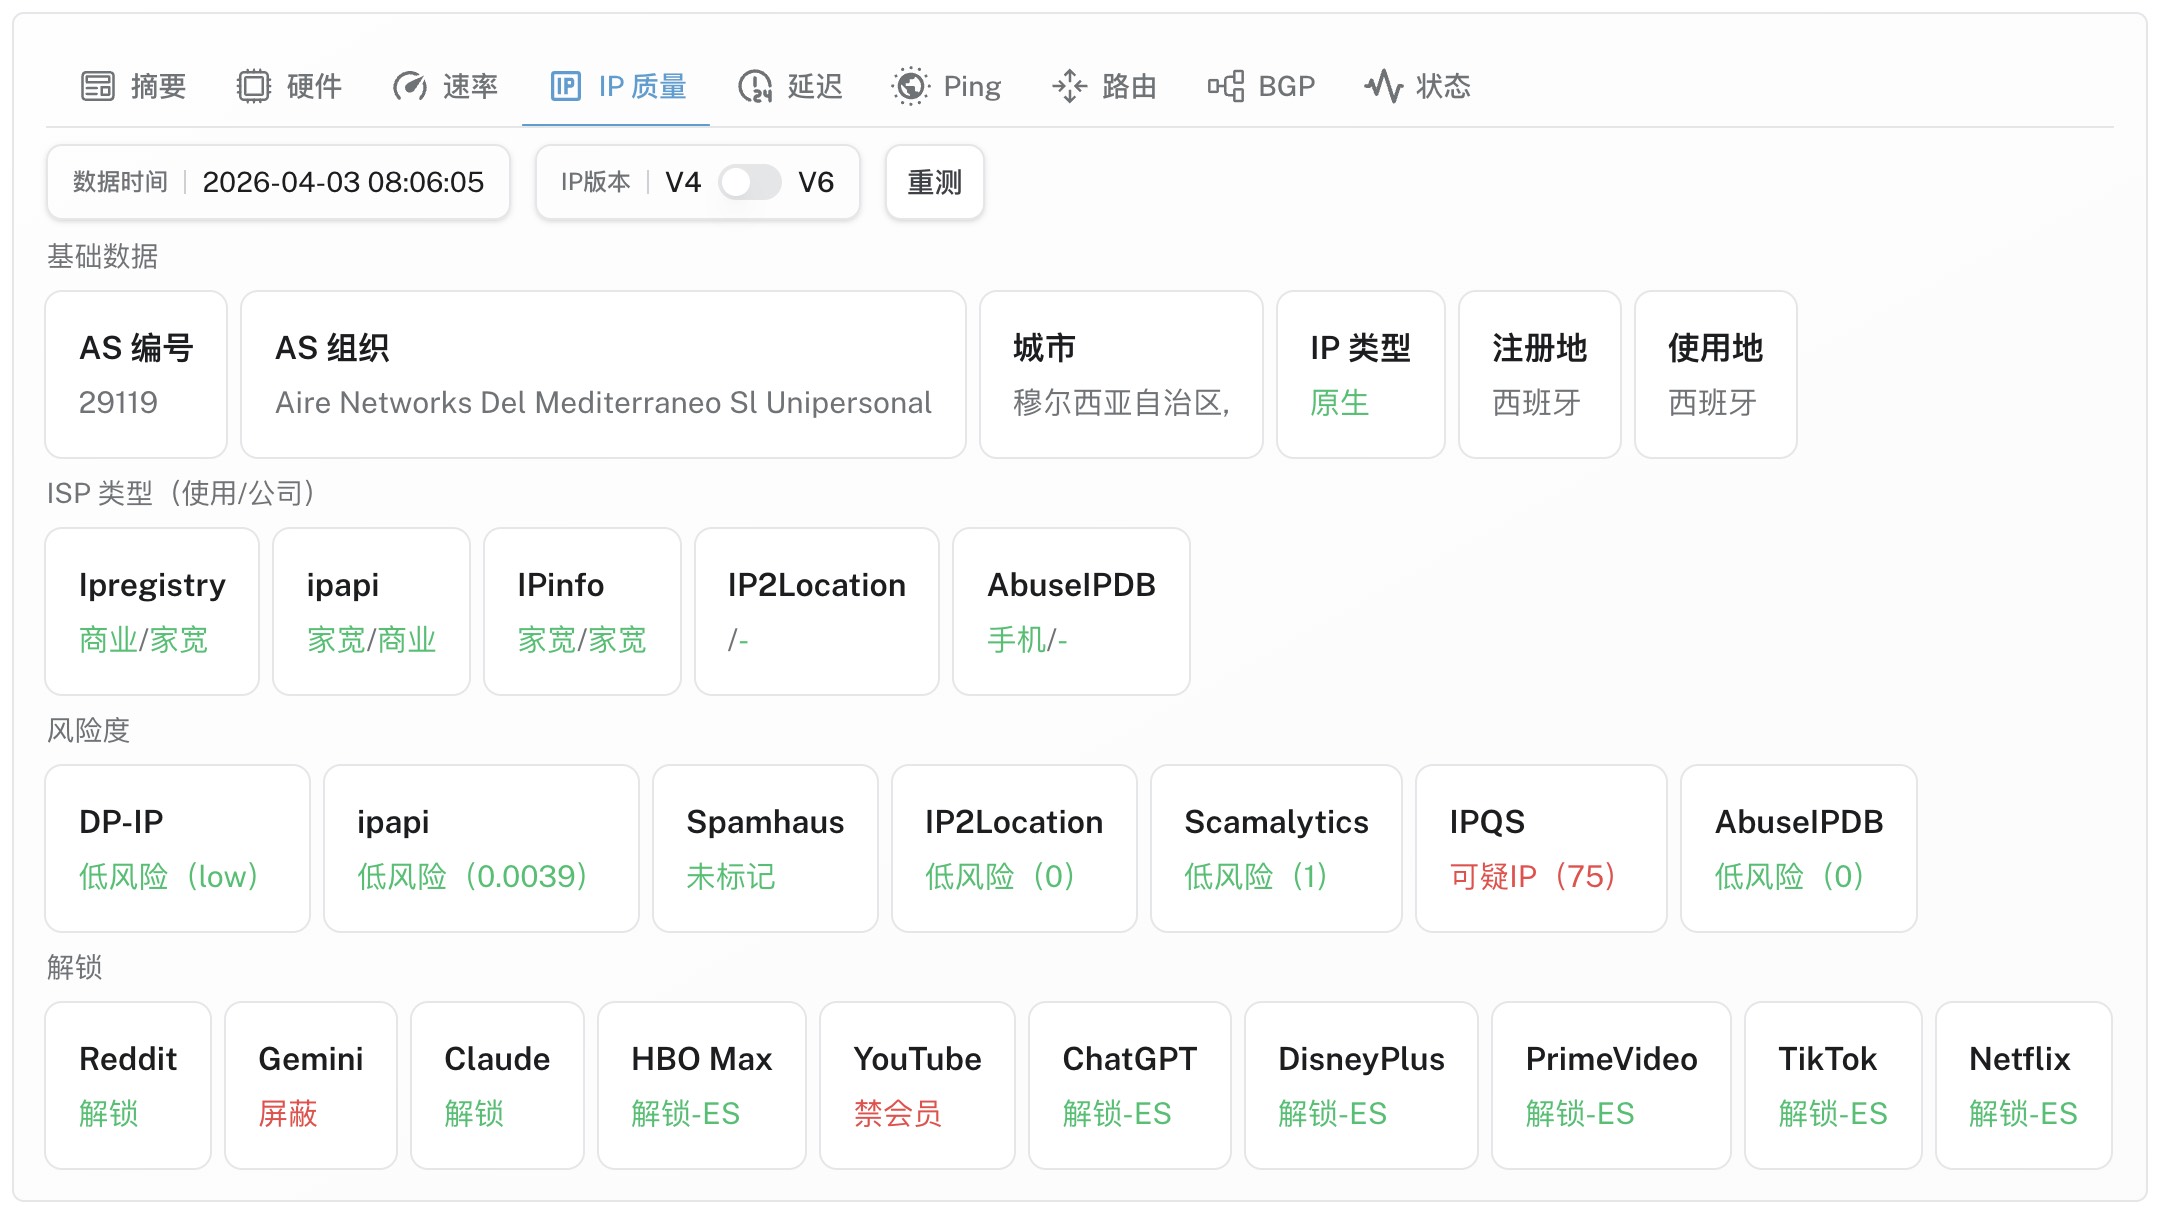
Task: Click the 风险度 section heading
Action: click(89, 730)
